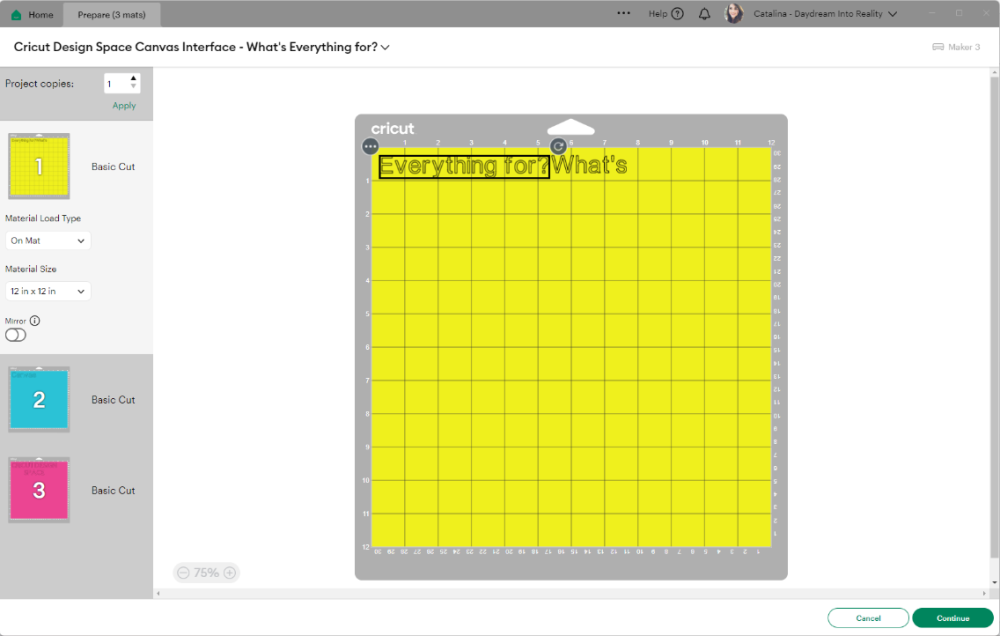Click the vertical scrollbar down arrow
1000x636 pixels.
(995, 582)
